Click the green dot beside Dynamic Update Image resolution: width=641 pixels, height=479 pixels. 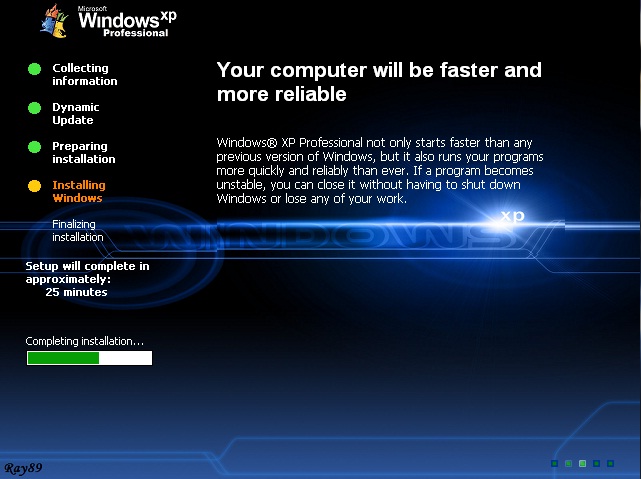pos(34,108)
